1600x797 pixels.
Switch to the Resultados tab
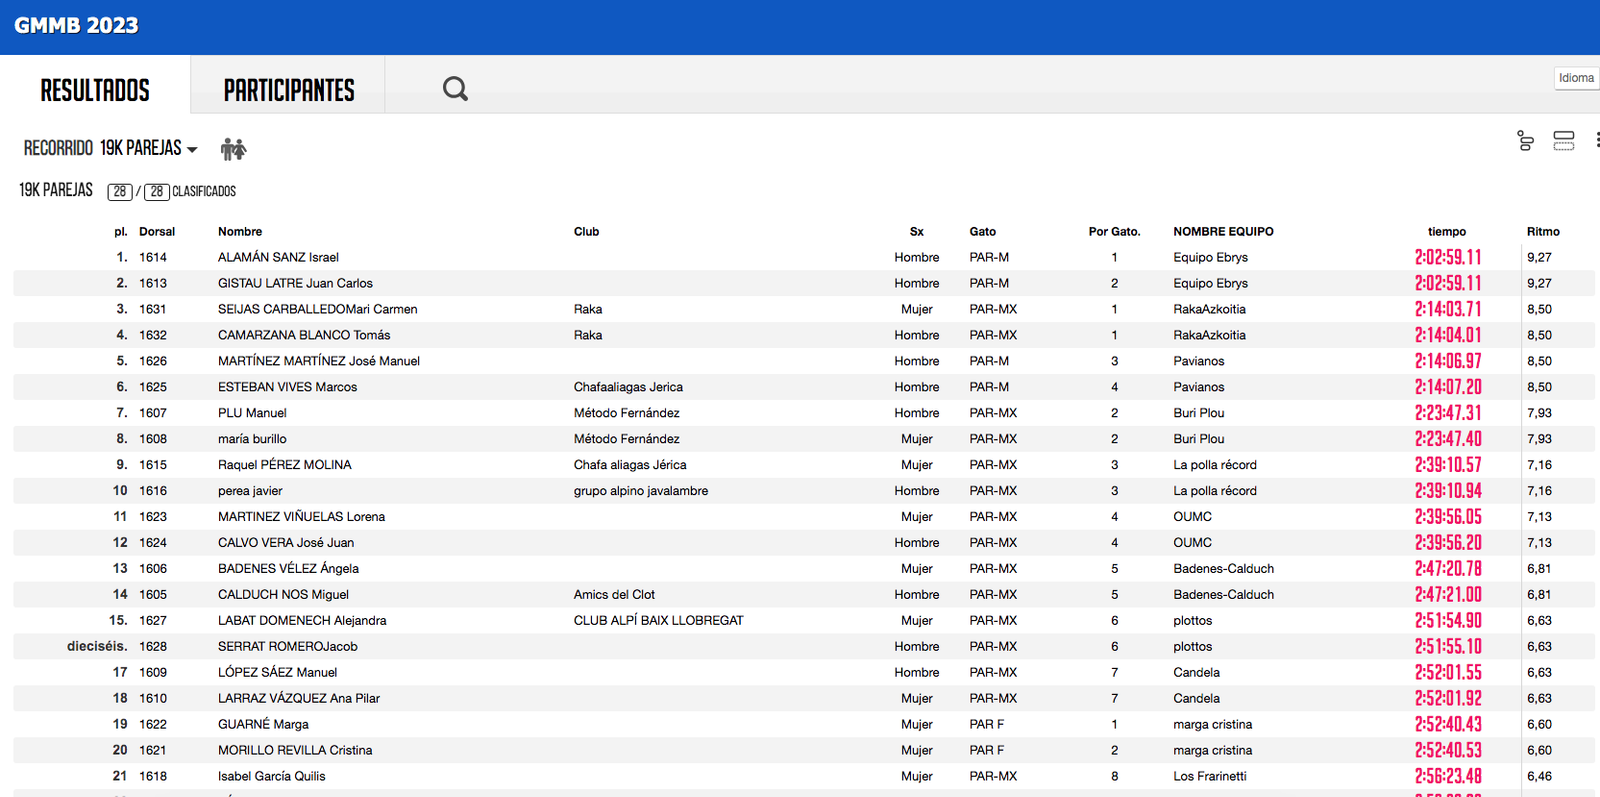coord(95,90)
